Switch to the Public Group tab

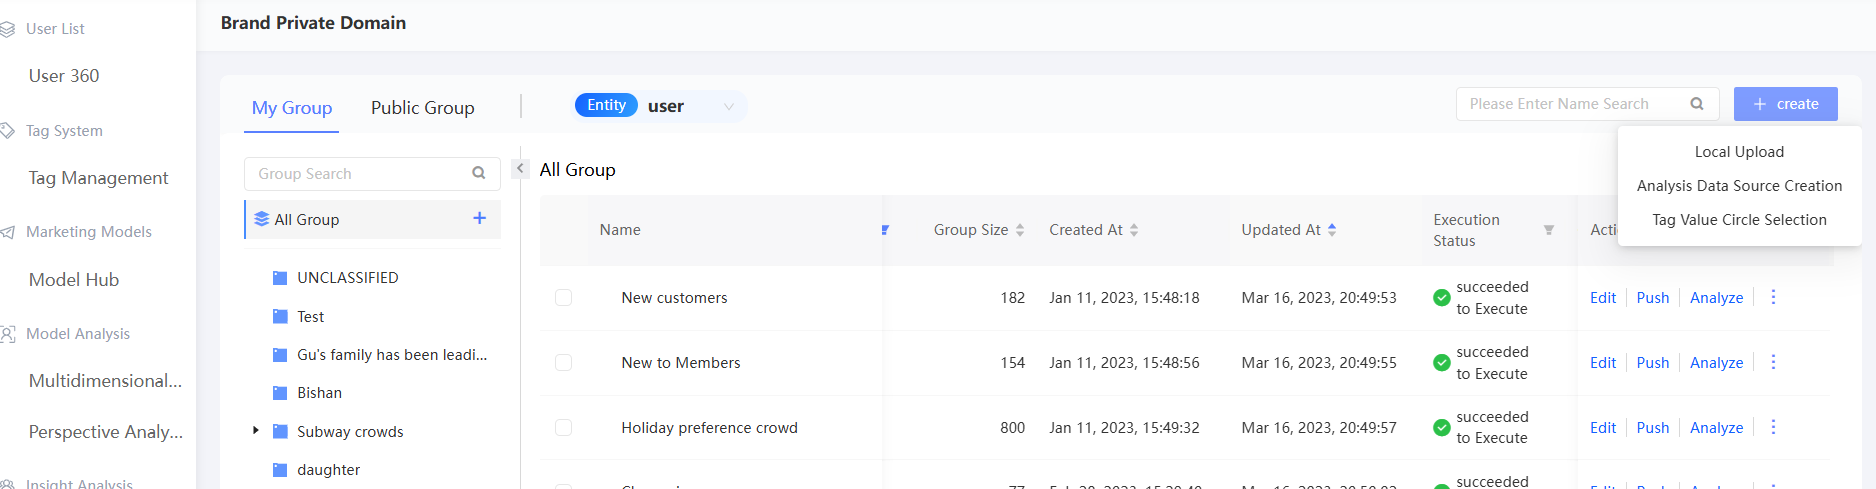coord(422,108)
